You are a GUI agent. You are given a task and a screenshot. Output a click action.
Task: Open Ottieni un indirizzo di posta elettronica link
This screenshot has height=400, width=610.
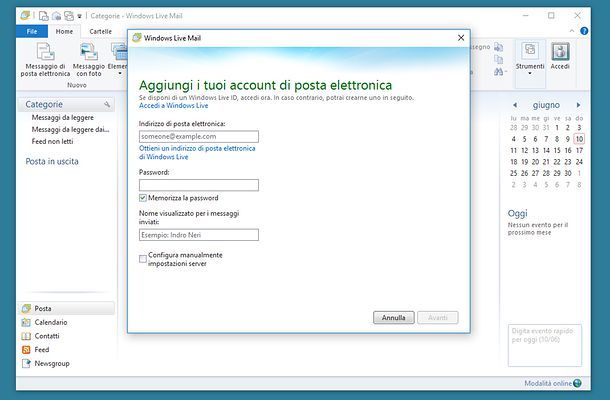click(197, 153)
